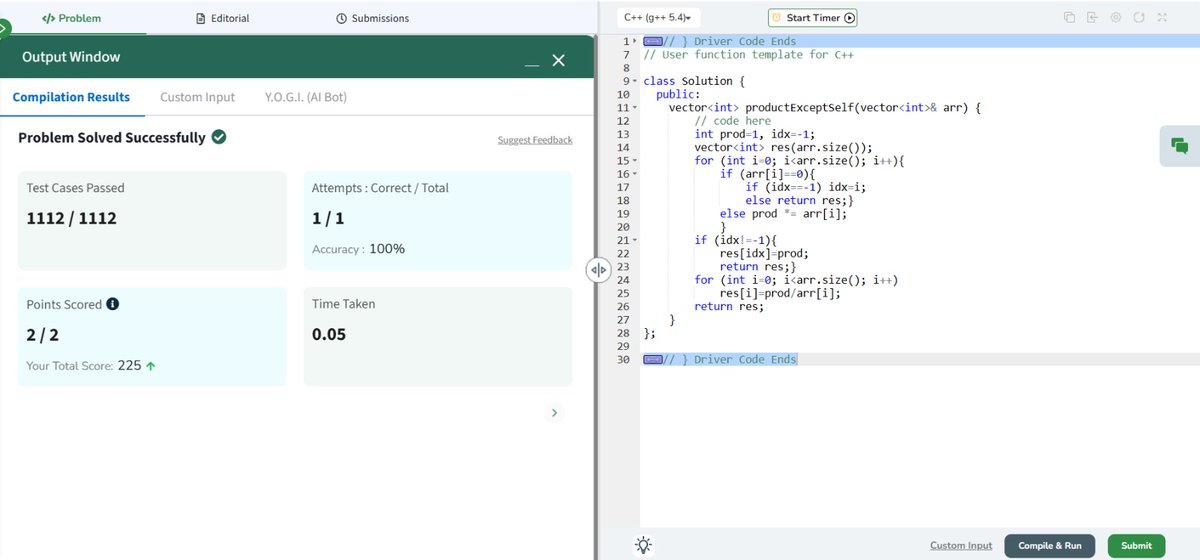
Task: Collapse the if block at line 16
Action: click(x=634, y=174)
